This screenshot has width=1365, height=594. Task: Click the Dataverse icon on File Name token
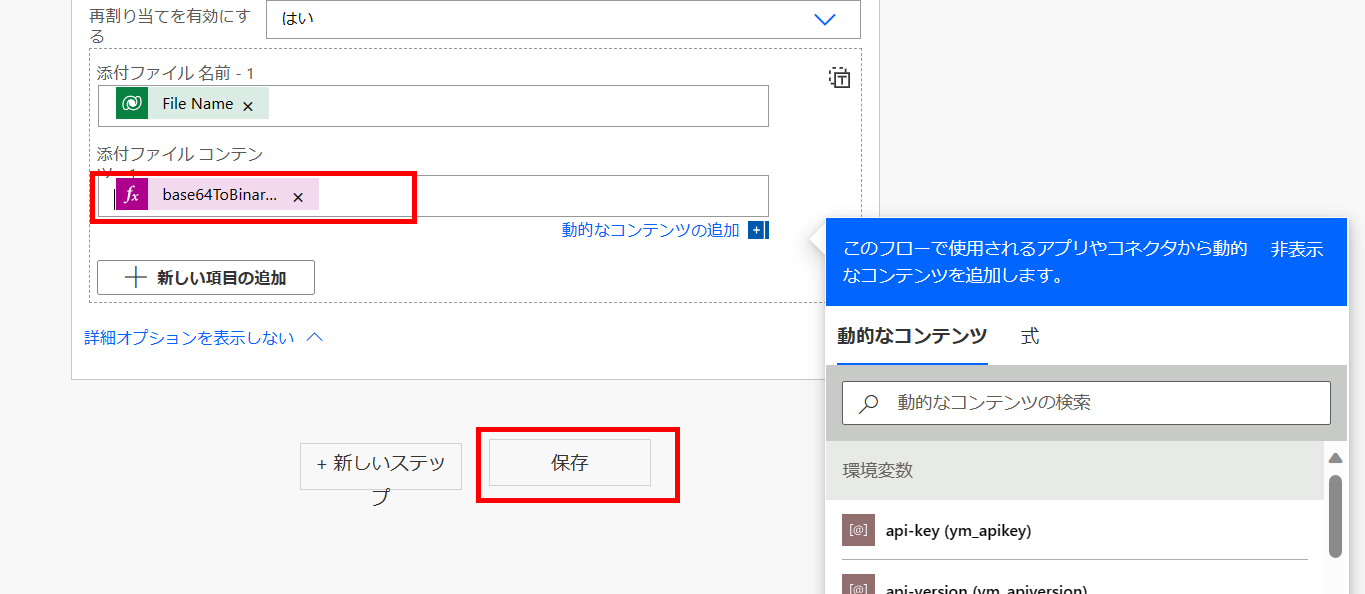(132, 104)
